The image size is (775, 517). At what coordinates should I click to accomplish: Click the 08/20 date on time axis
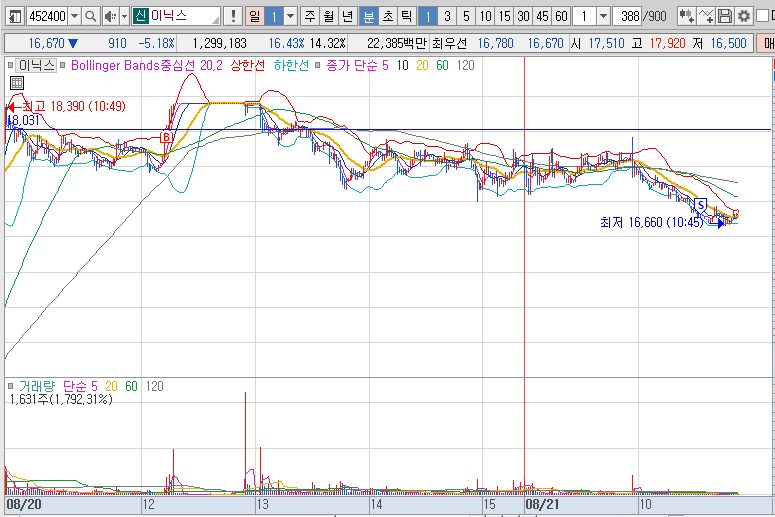point(24,504)
